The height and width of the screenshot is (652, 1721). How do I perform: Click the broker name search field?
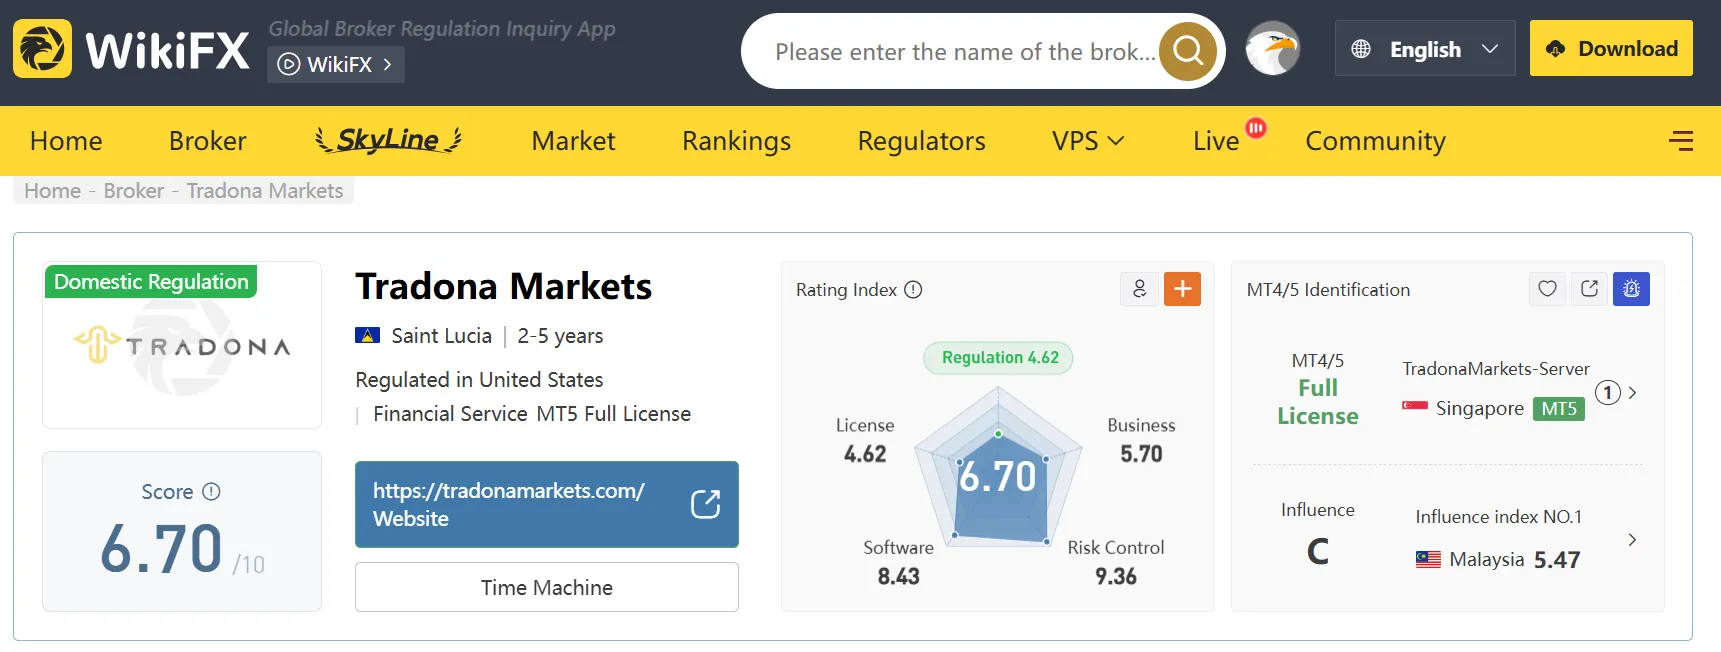(965, 51)
